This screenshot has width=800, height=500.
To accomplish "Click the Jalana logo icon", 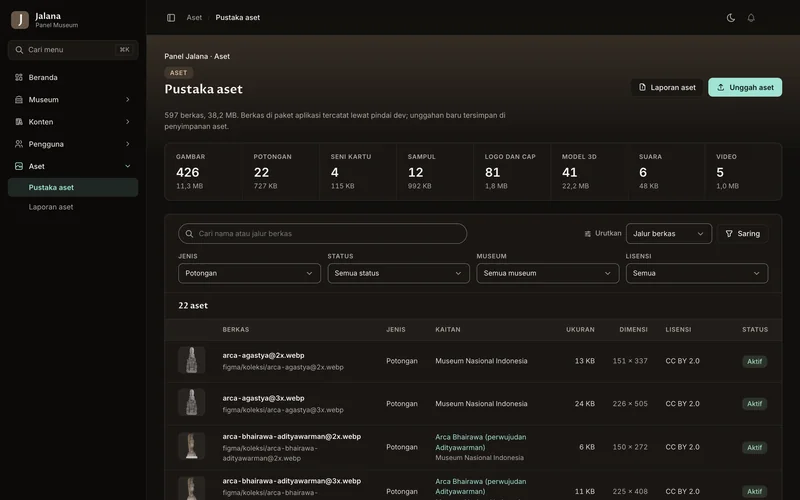I will coord(20,20).
